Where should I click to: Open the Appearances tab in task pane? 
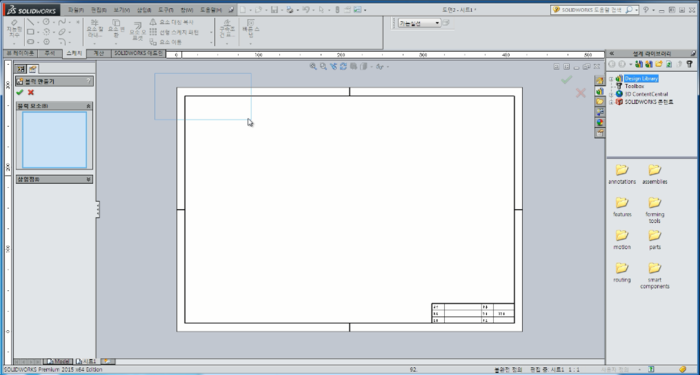coord(600,122)
